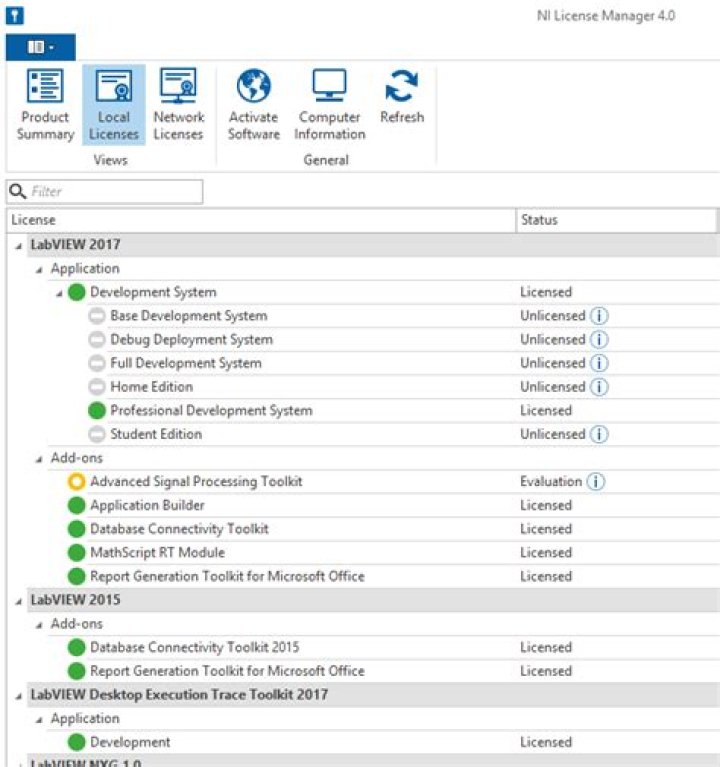Viewport: 720px width, 767px height.
Task: Show info for Base Development System status
Action: [599, 316]
